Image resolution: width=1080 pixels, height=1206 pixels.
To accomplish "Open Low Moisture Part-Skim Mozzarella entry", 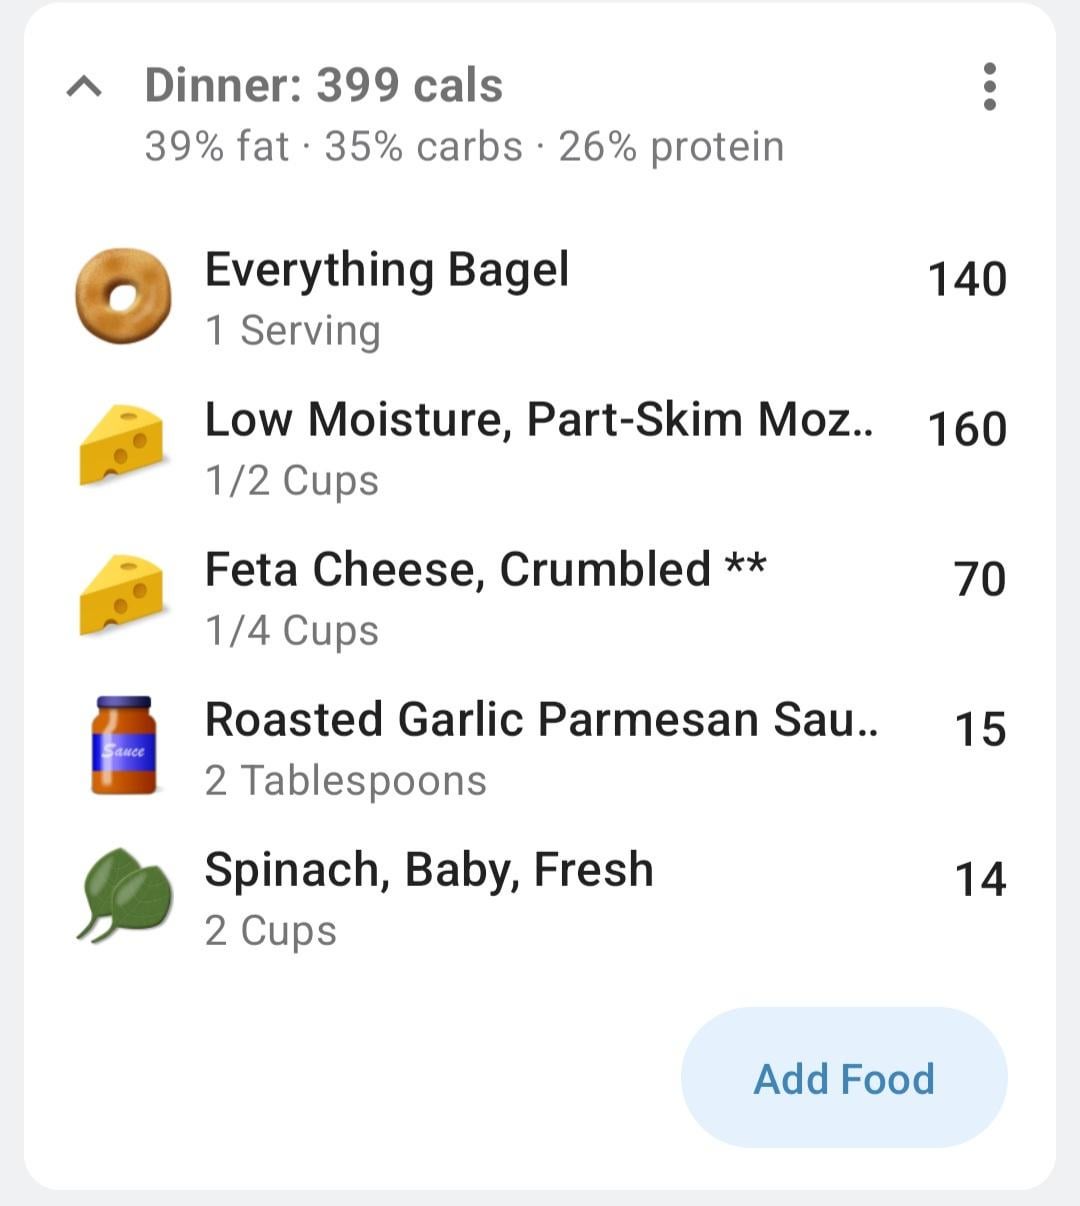I will (538, 420).
